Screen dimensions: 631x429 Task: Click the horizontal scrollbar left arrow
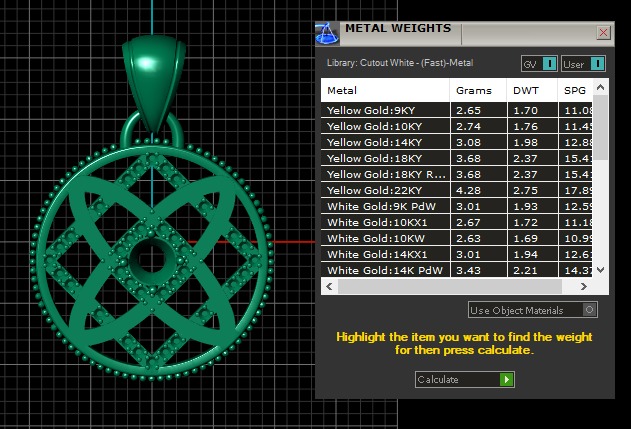pos(330,287)
